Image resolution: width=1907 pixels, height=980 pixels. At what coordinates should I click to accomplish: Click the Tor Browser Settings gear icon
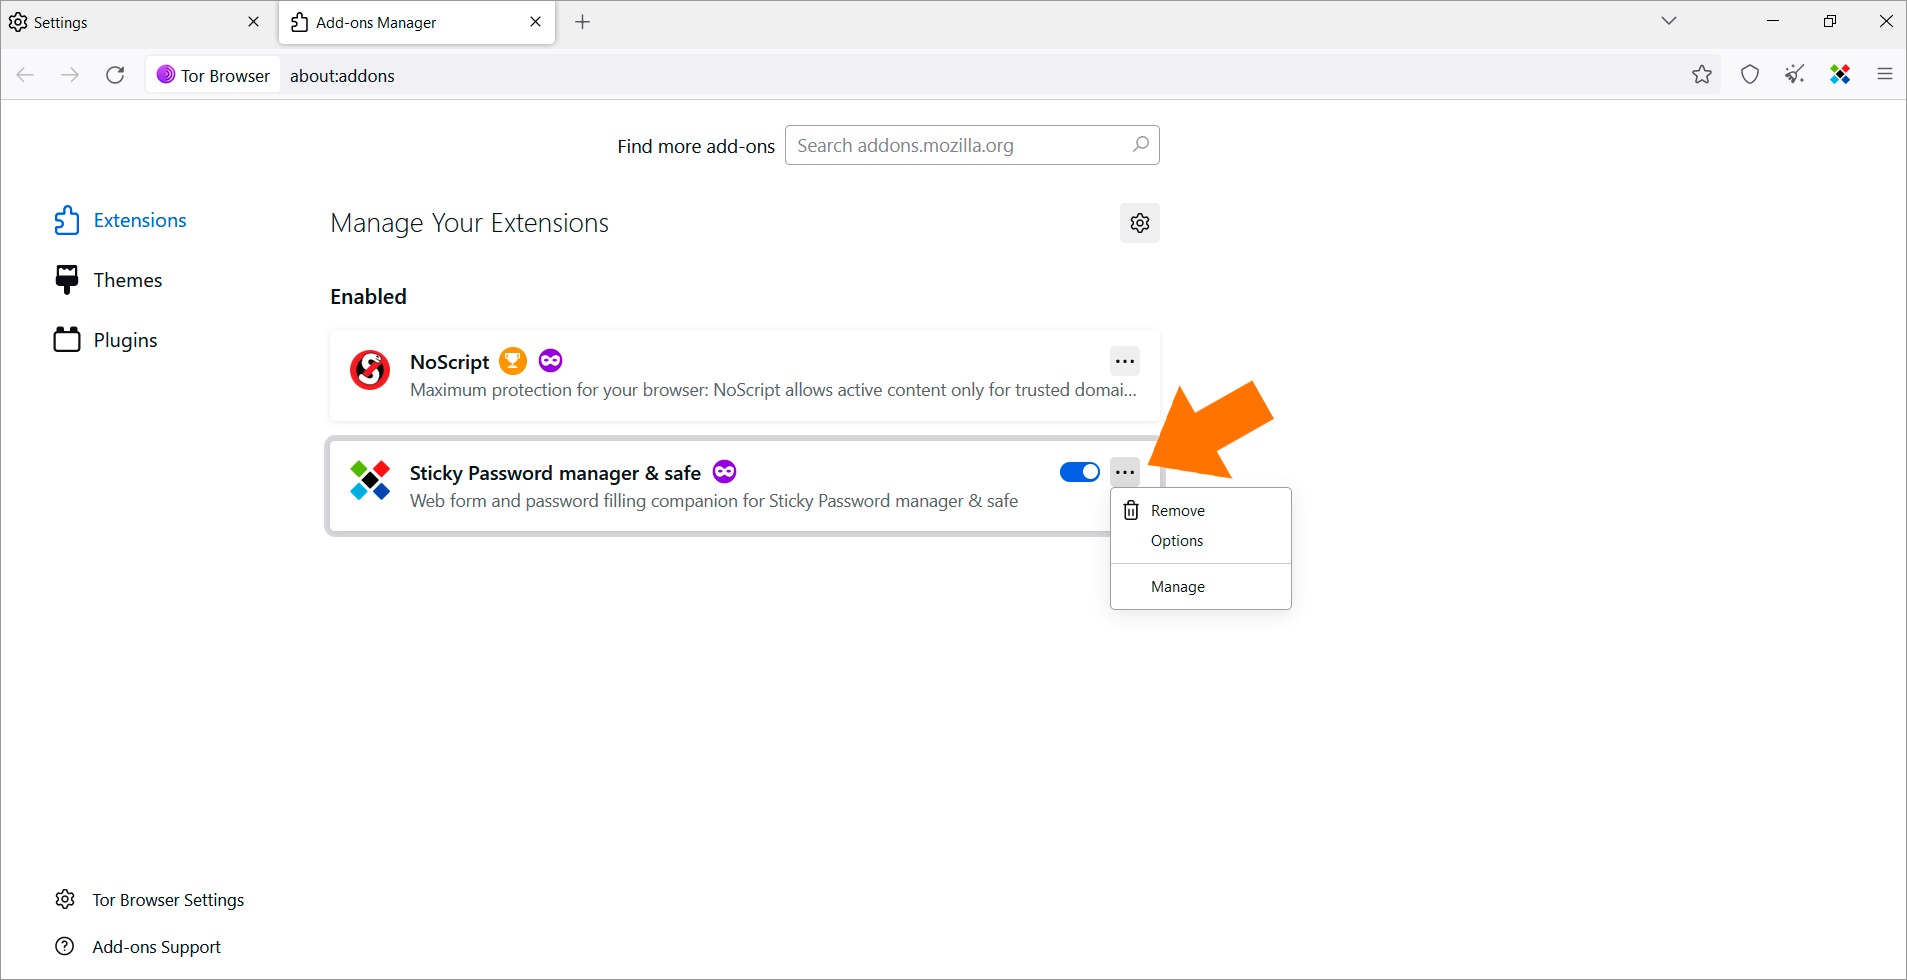point(65,899)
